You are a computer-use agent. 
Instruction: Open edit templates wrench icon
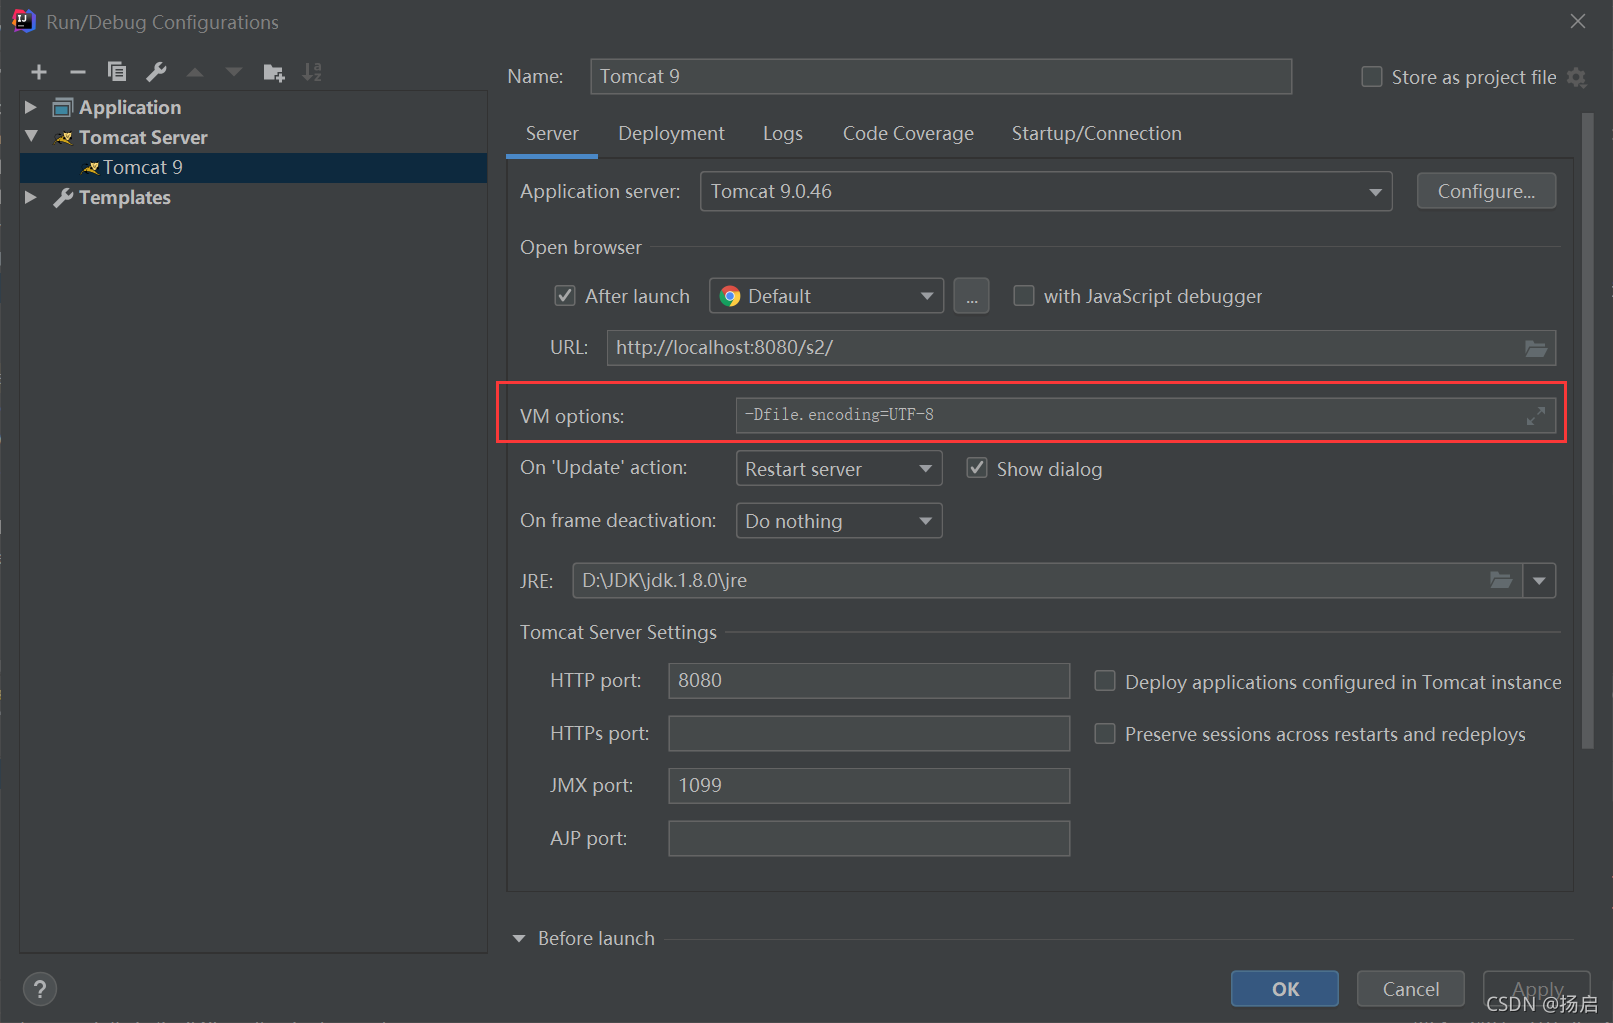point(156,72)
